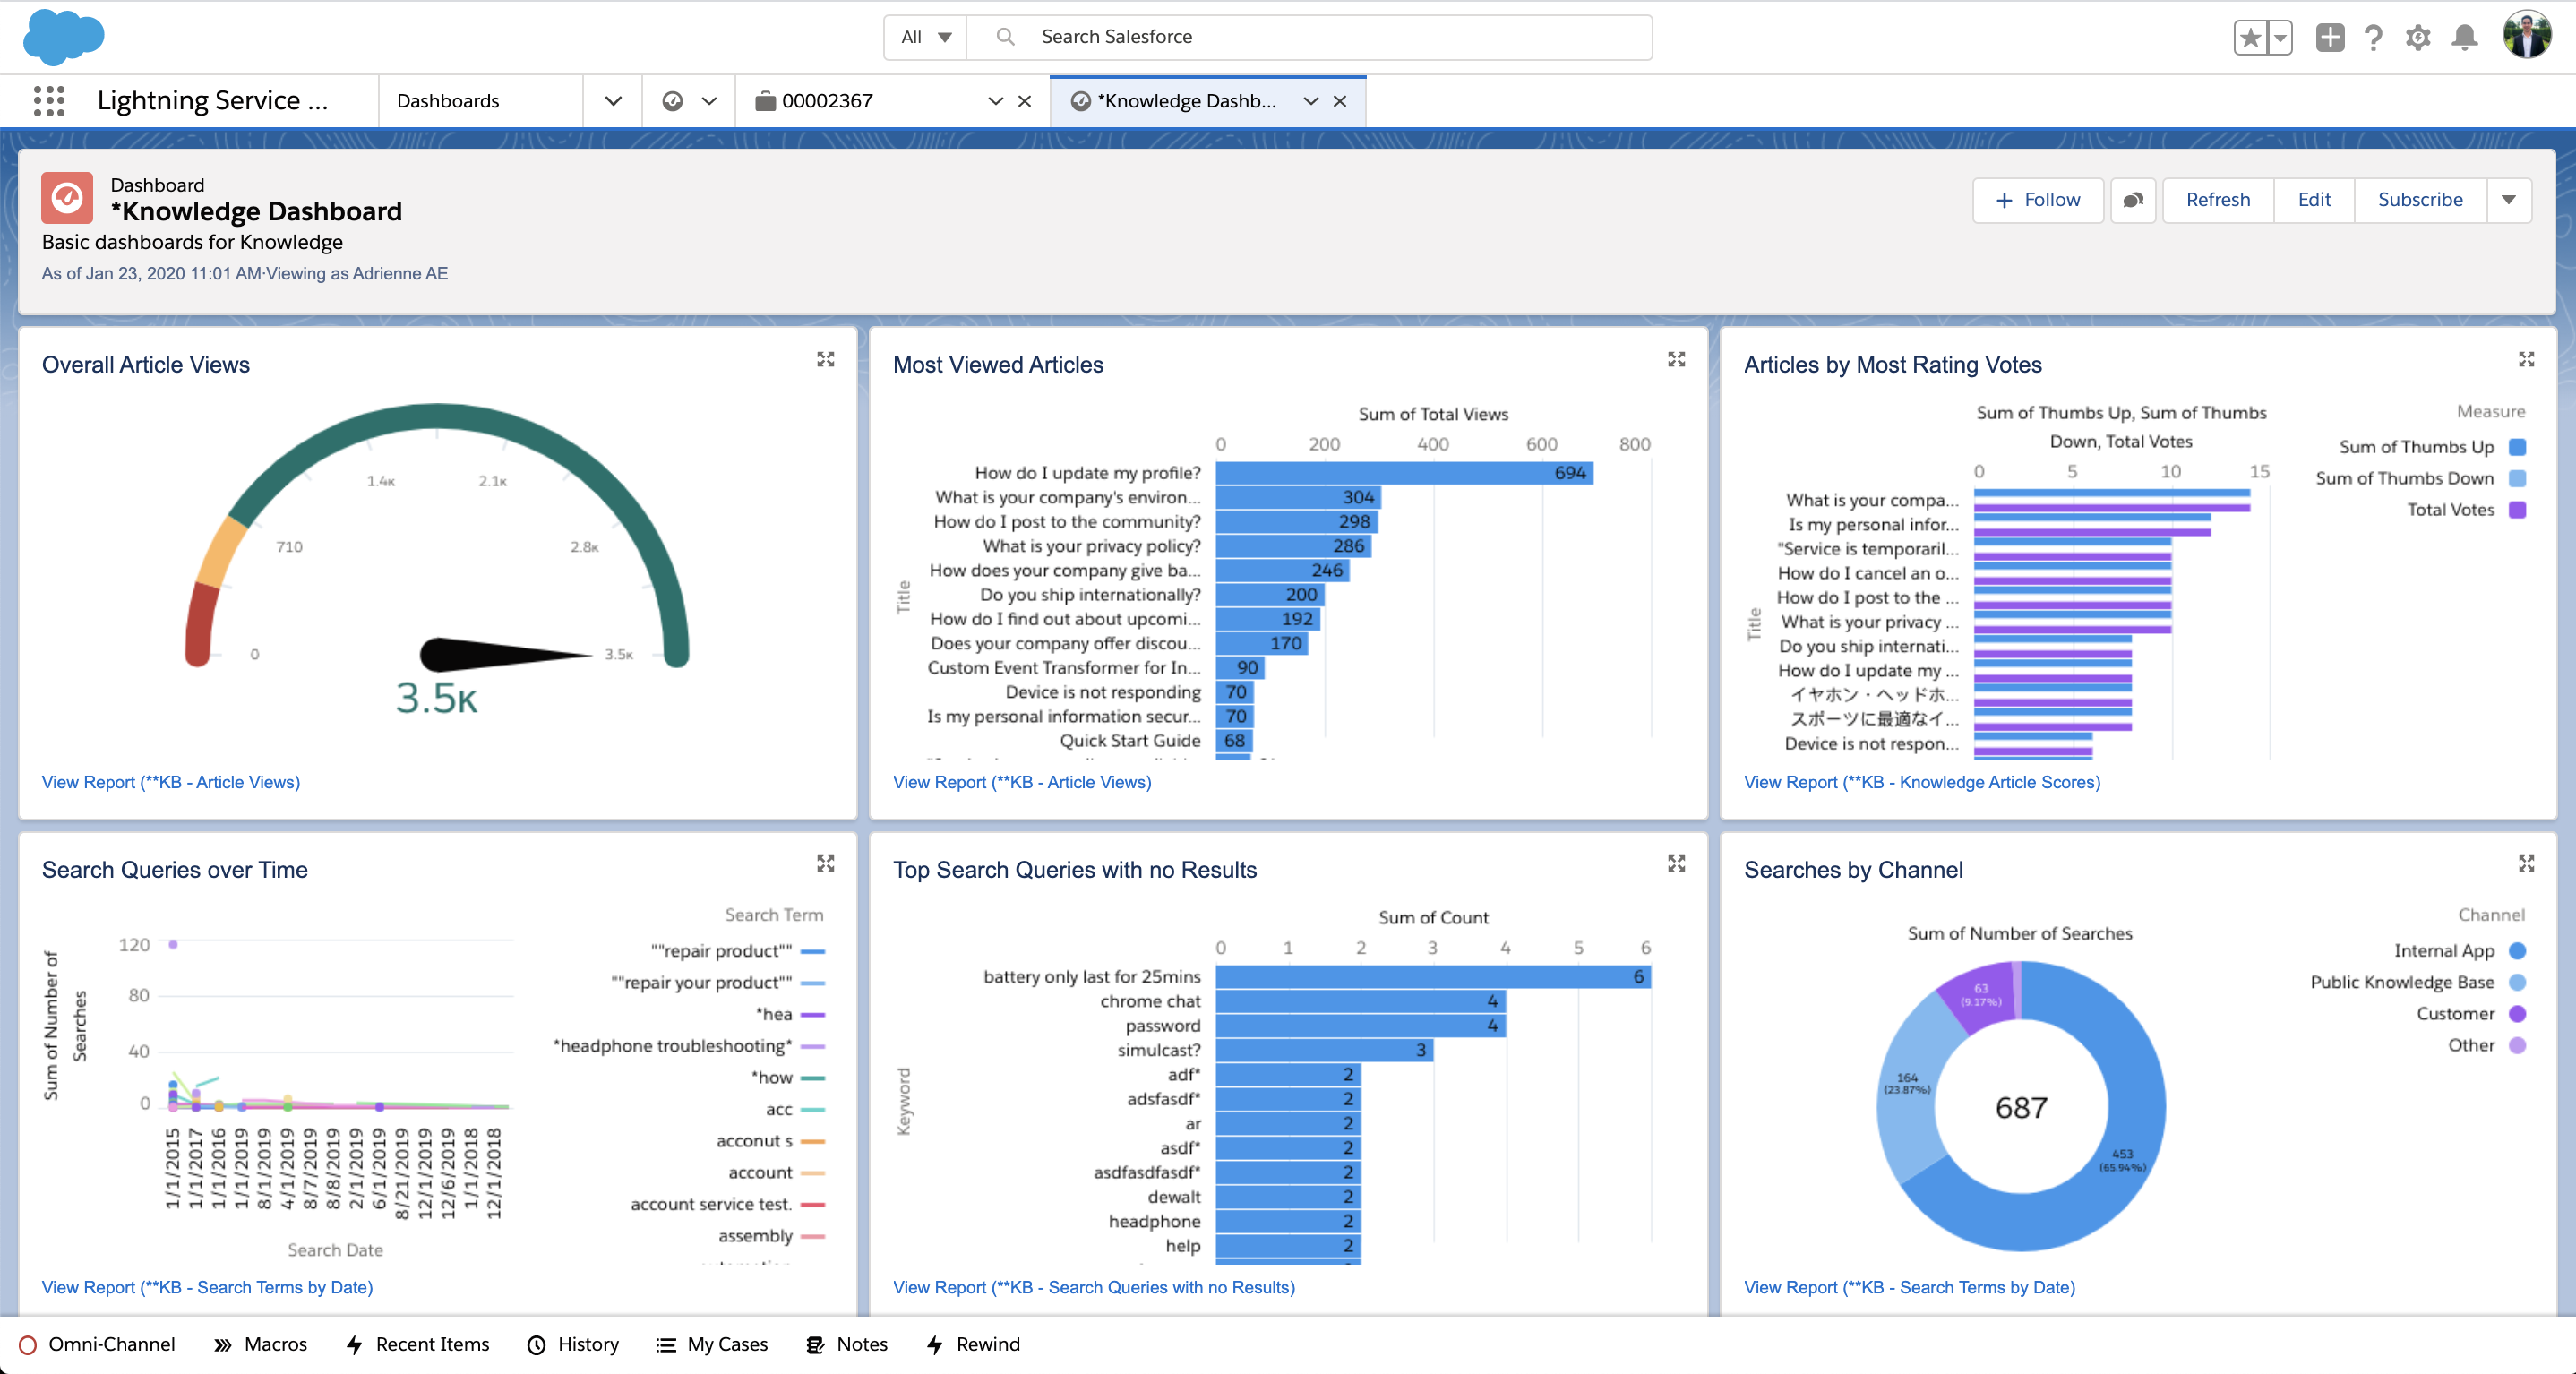Expand chevron beside the dashboard gauge icon
The image size is (2576, 1374).
[x=709, y=101]
